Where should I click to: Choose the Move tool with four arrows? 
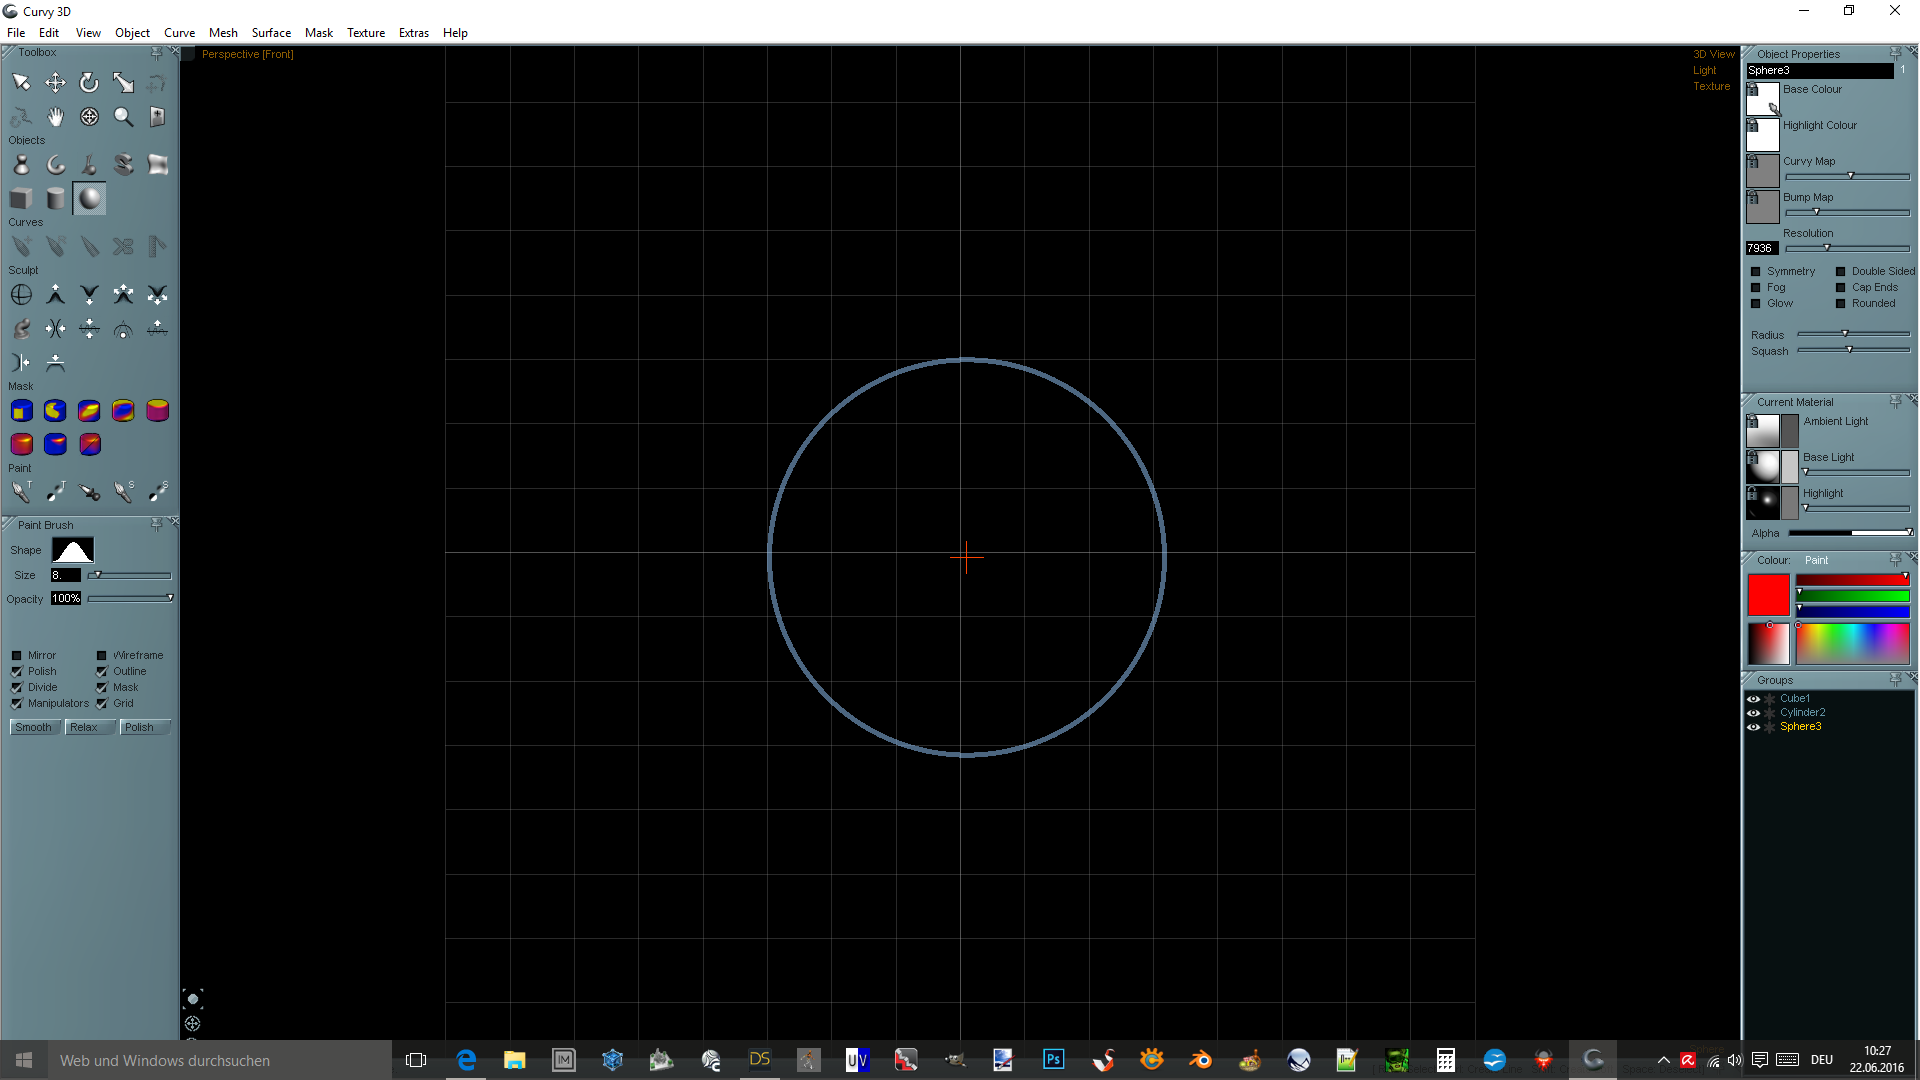click(x=55, y=82)
